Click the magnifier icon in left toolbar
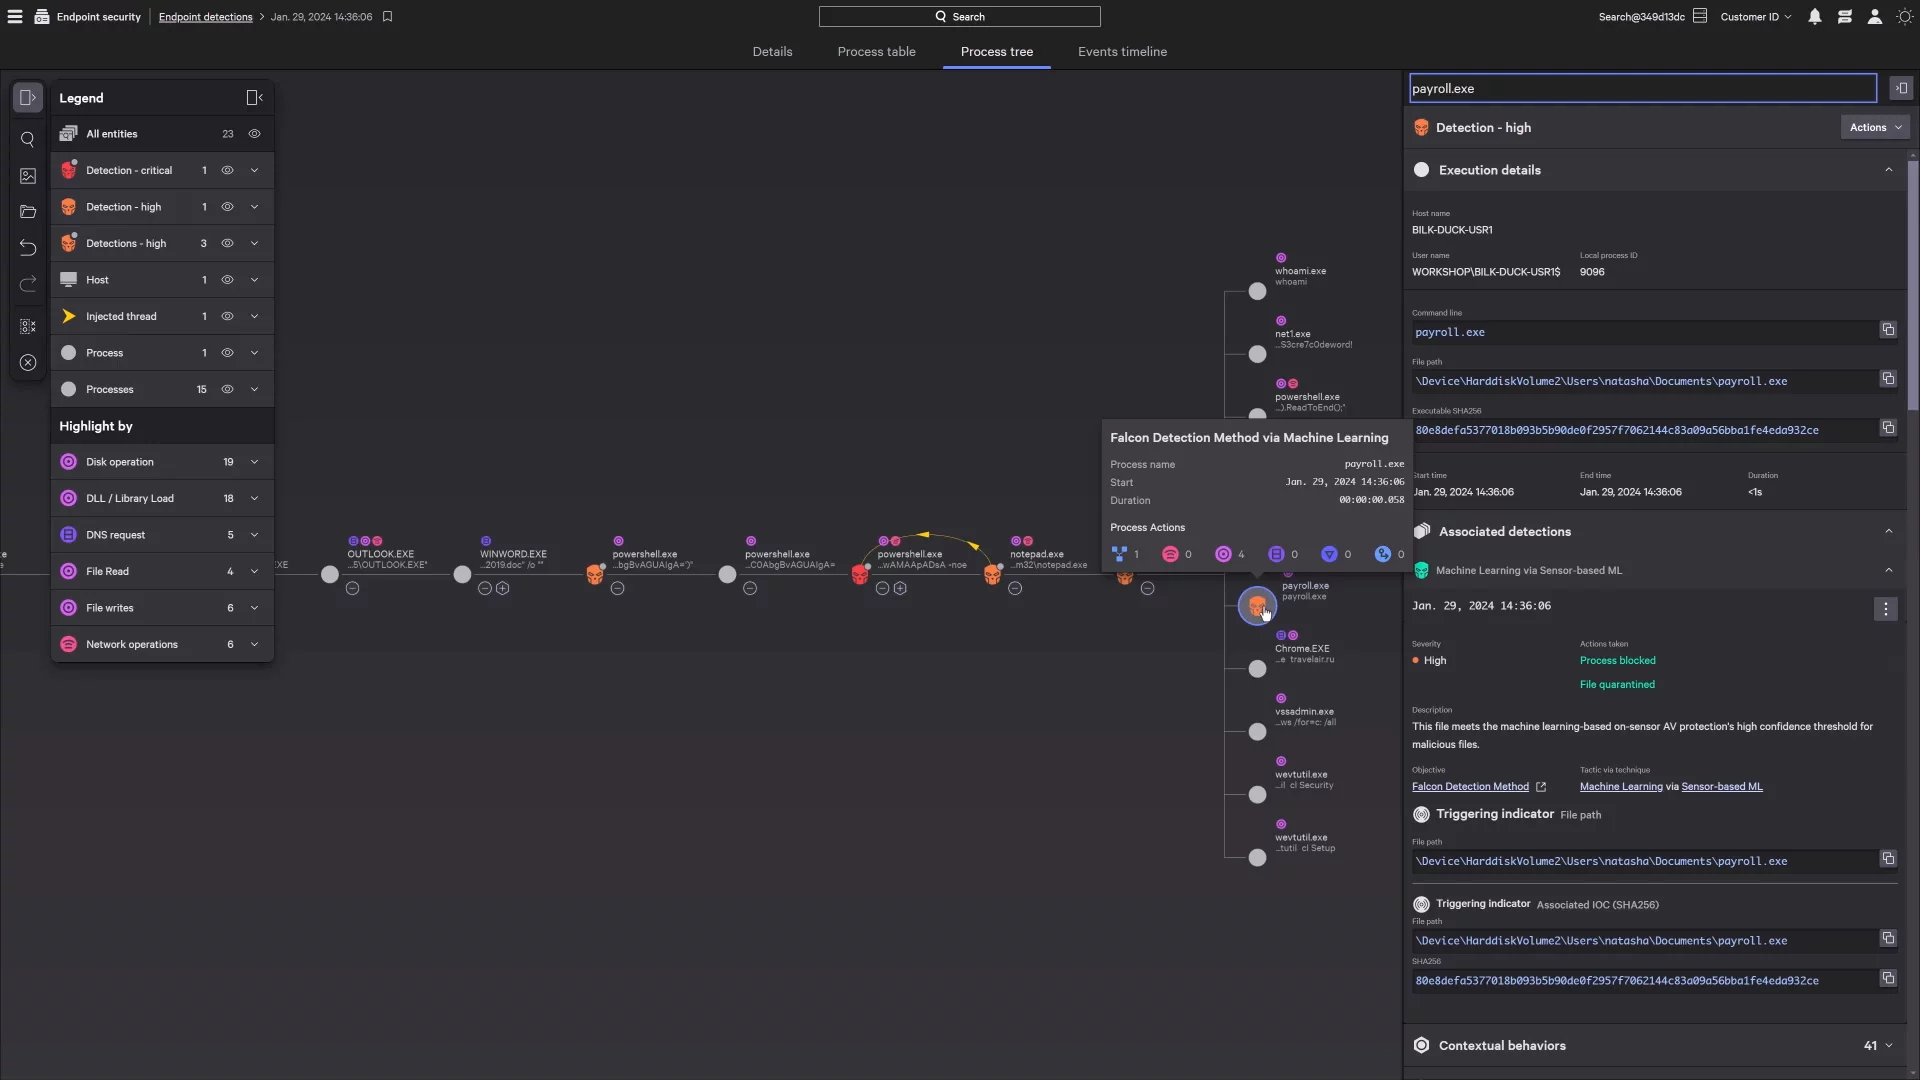Viewport: 1920px width, 1080px height. click(x=28, y=140)
